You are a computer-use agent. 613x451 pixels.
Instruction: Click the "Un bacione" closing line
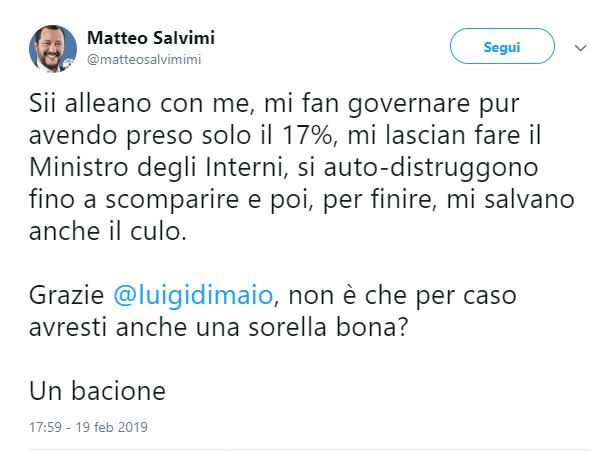click(x=96, y=389)
